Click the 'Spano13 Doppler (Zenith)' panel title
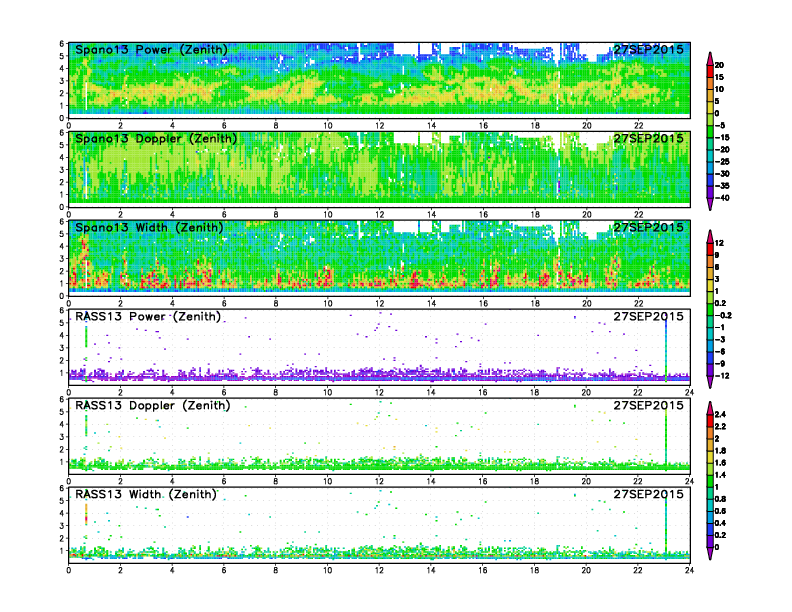This screenshot has width=792, height=612. pos(156,139)
